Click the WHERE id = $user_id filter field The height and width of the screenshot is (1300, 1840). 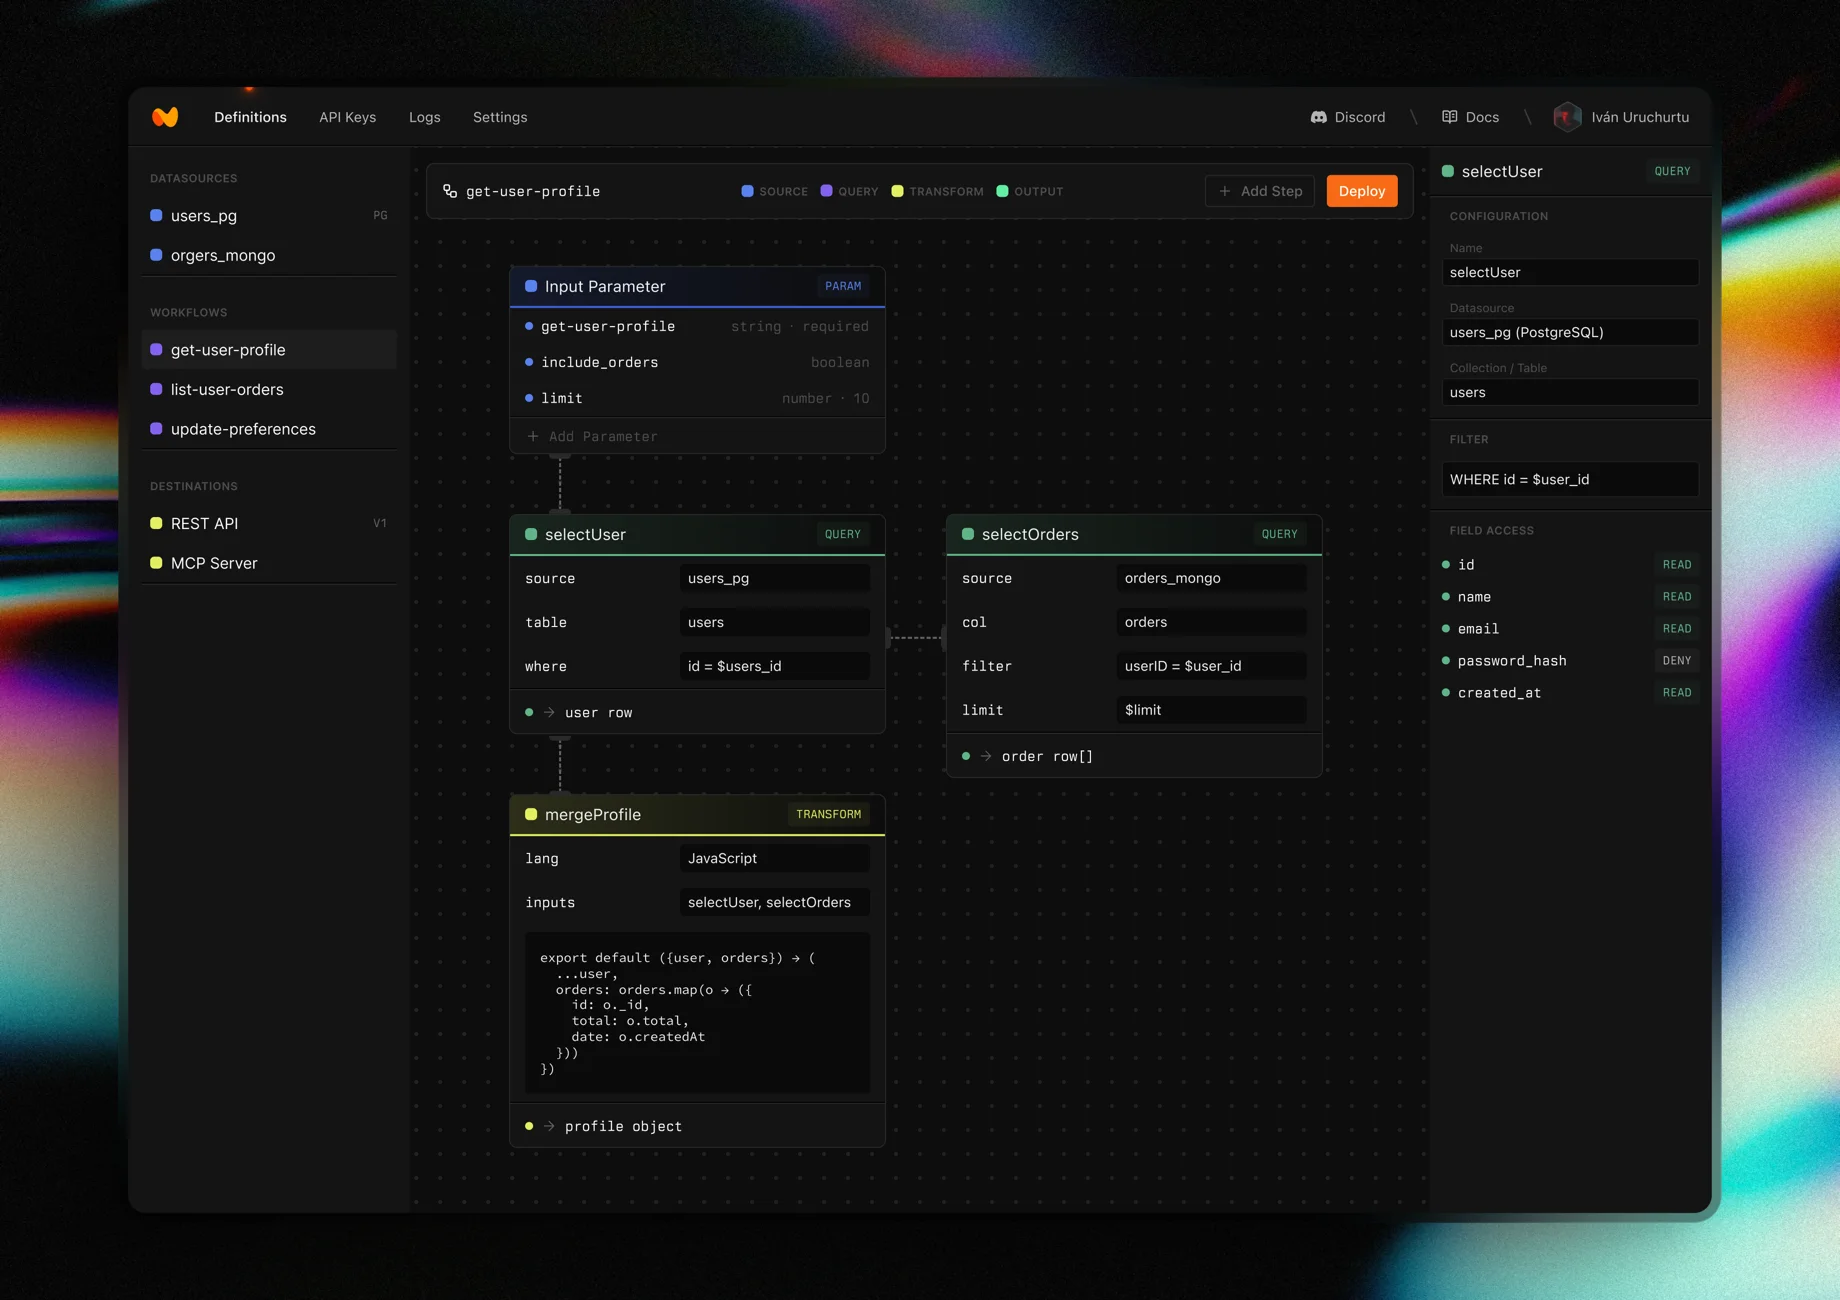[x=1568, y=479]
